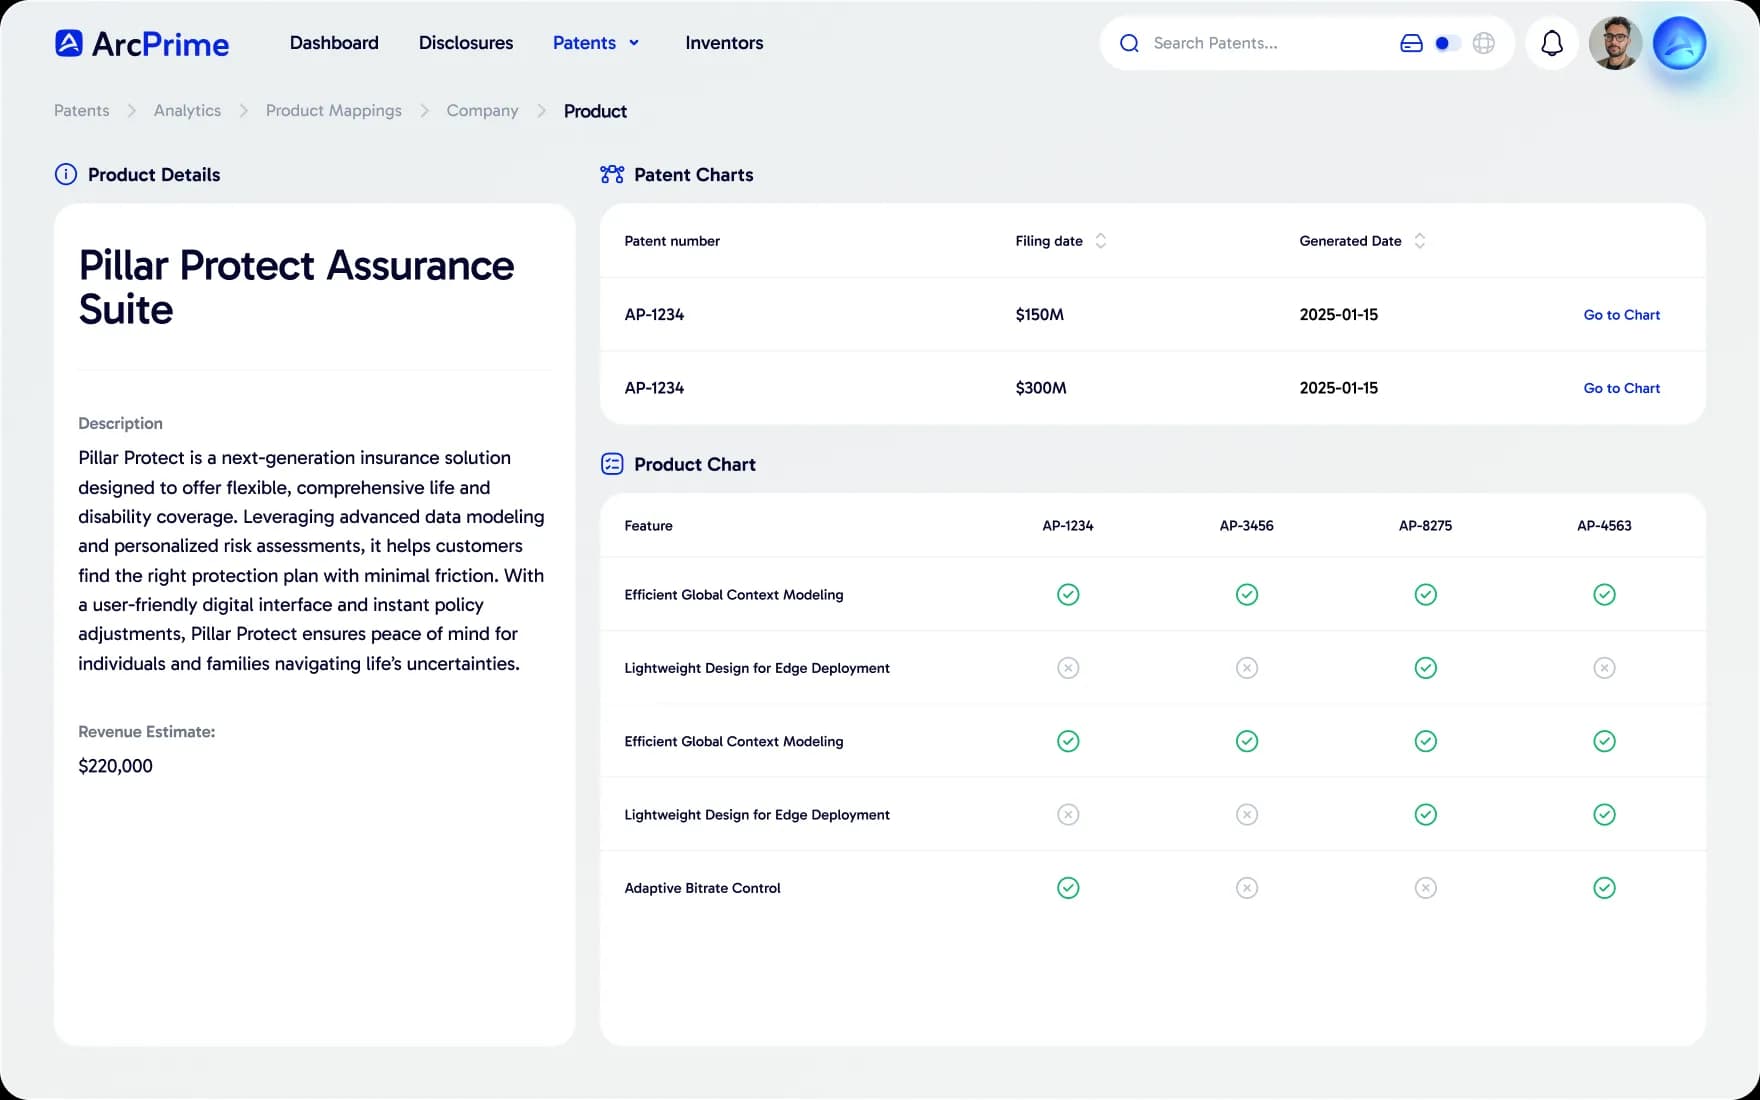Image resolution: width=1760 pixels, height=1100 pixels.
Task: Click the Feature column header
Action: tap(648, 526)
